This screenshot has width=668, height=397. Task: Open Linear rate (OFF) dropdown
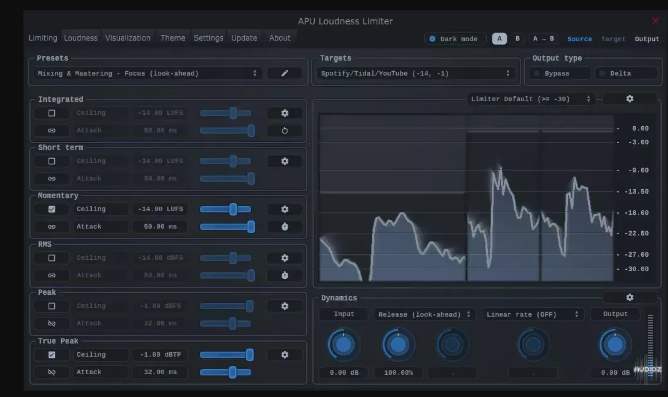point(533,314)
